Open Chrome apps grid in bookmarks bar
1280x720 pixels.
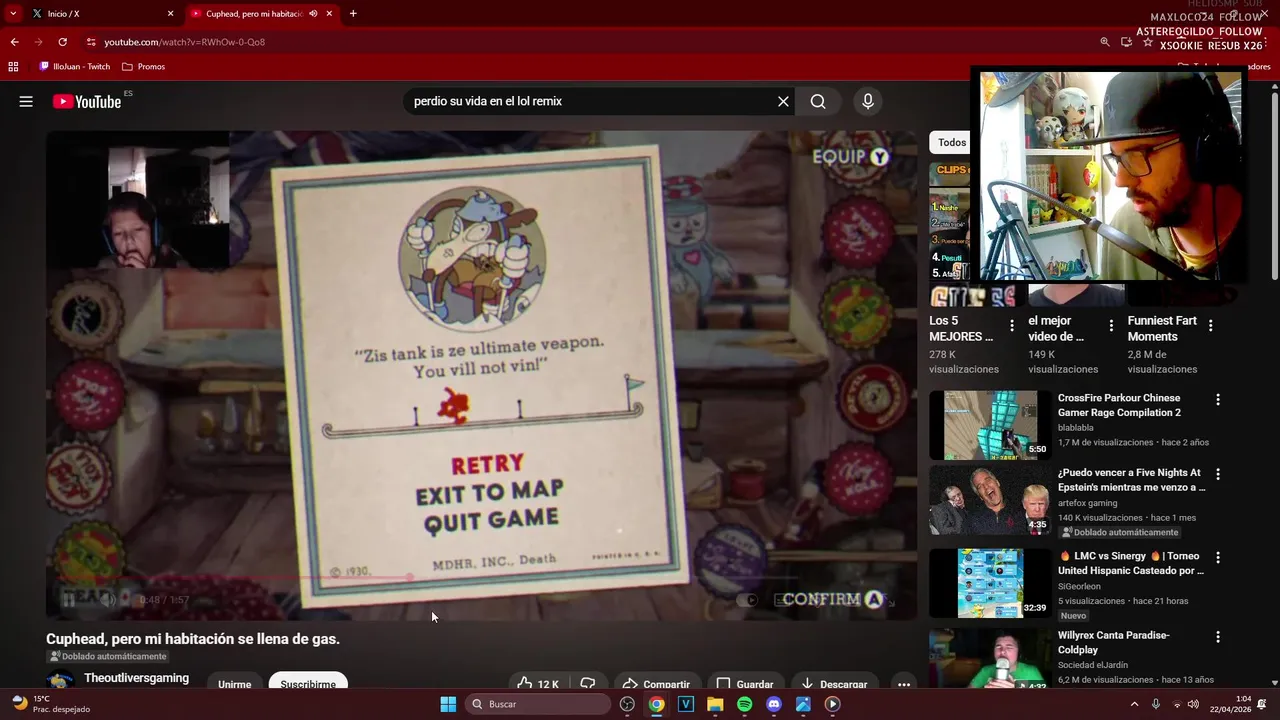(x=13, y=66)
